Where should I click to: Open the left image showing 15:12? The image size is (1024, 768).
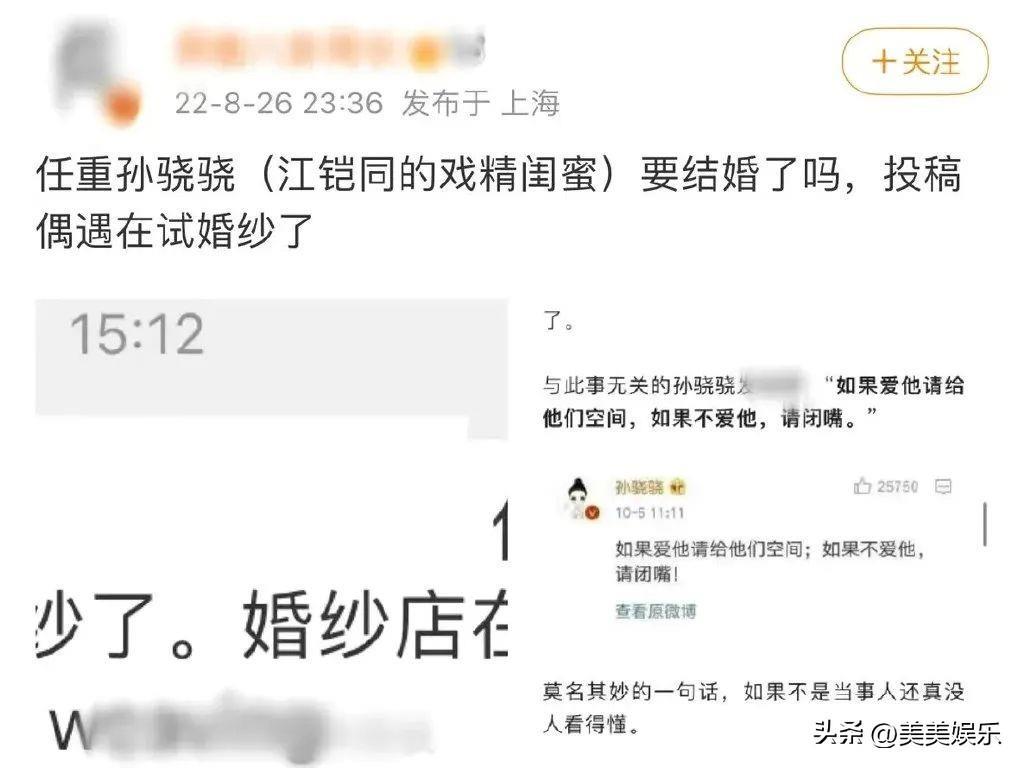click(x=272, y=533)
